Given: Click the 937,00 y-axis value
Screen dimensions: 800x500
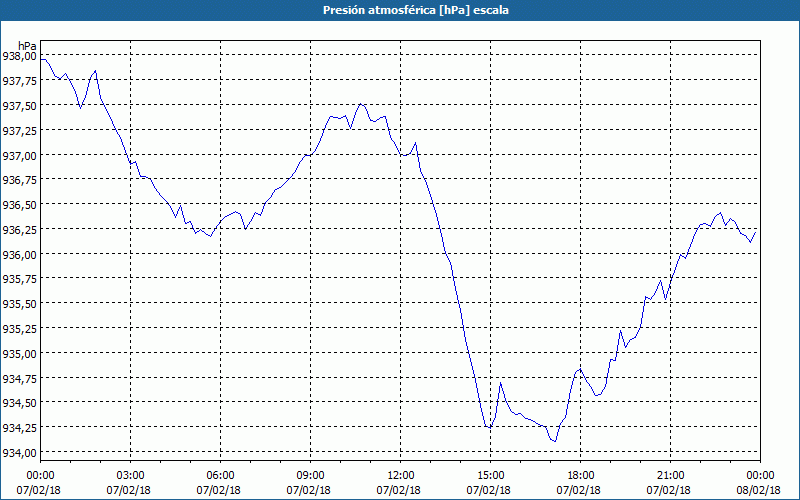Looking at the screenshot, I should [x=18, y=155].
